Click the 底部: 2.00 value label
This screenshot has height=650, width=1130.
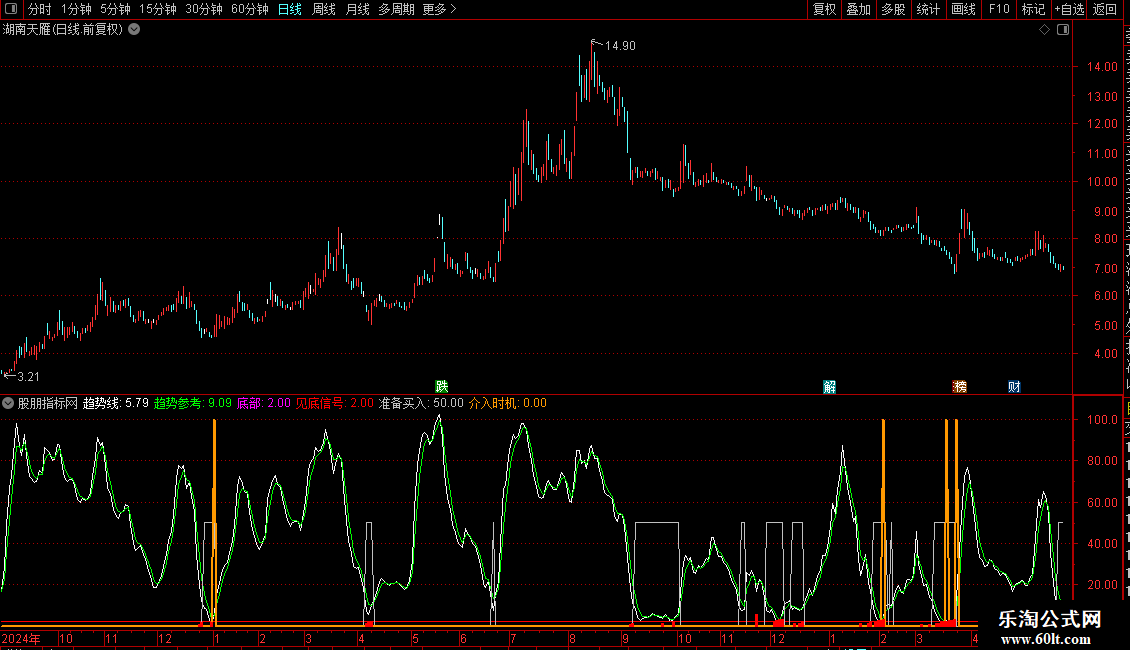pos(264,404)
